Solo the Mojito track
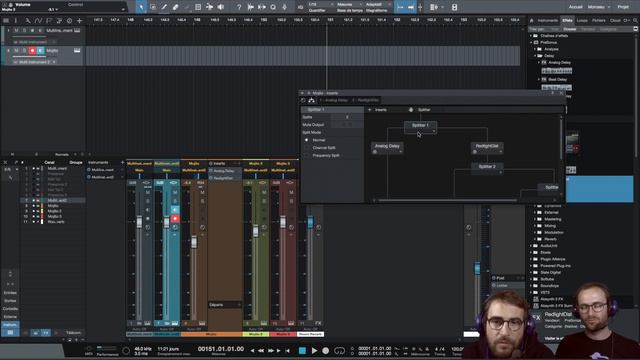Viewport: 640px width, 360px height. click(x=24, y=51)
